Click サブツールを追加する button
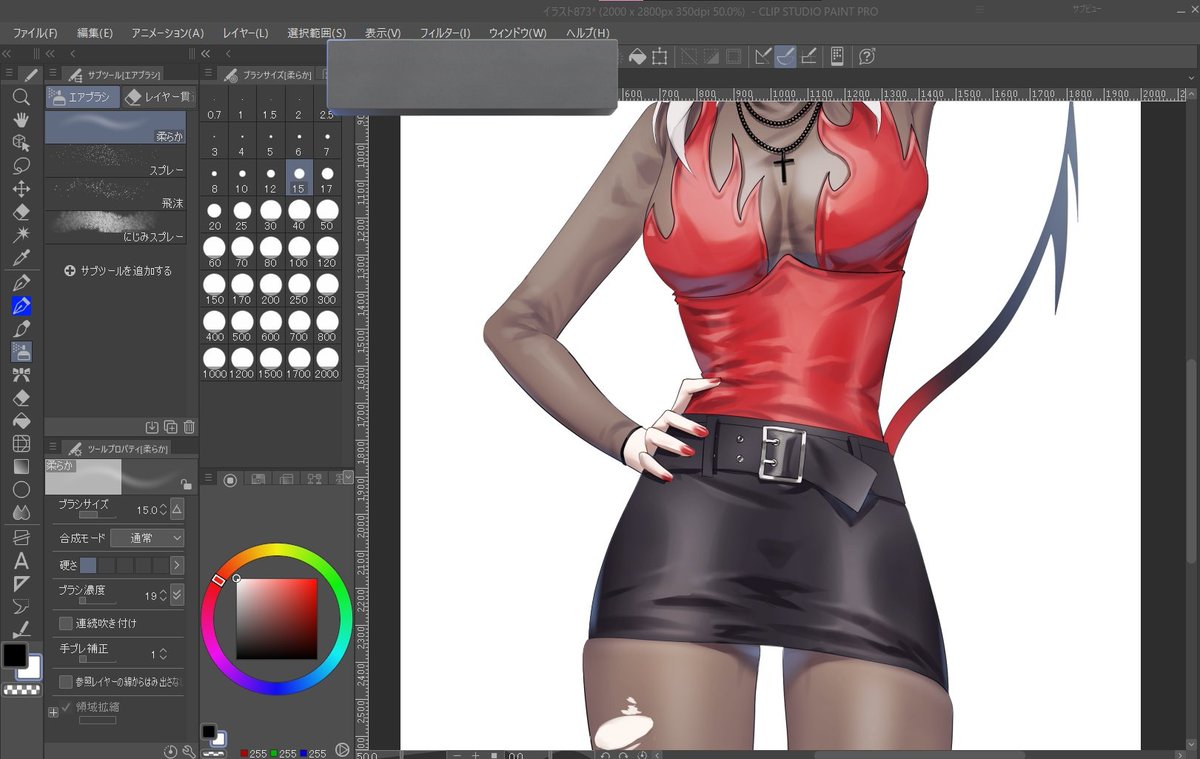The height and width of the screenshot is (759, 1200). (x=118, y=271)
